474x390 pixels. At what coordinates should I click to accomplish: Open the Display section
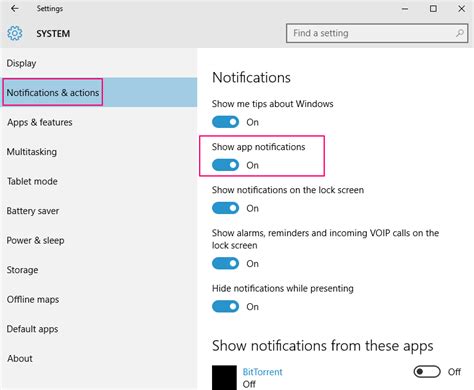[x=99, y=63]
